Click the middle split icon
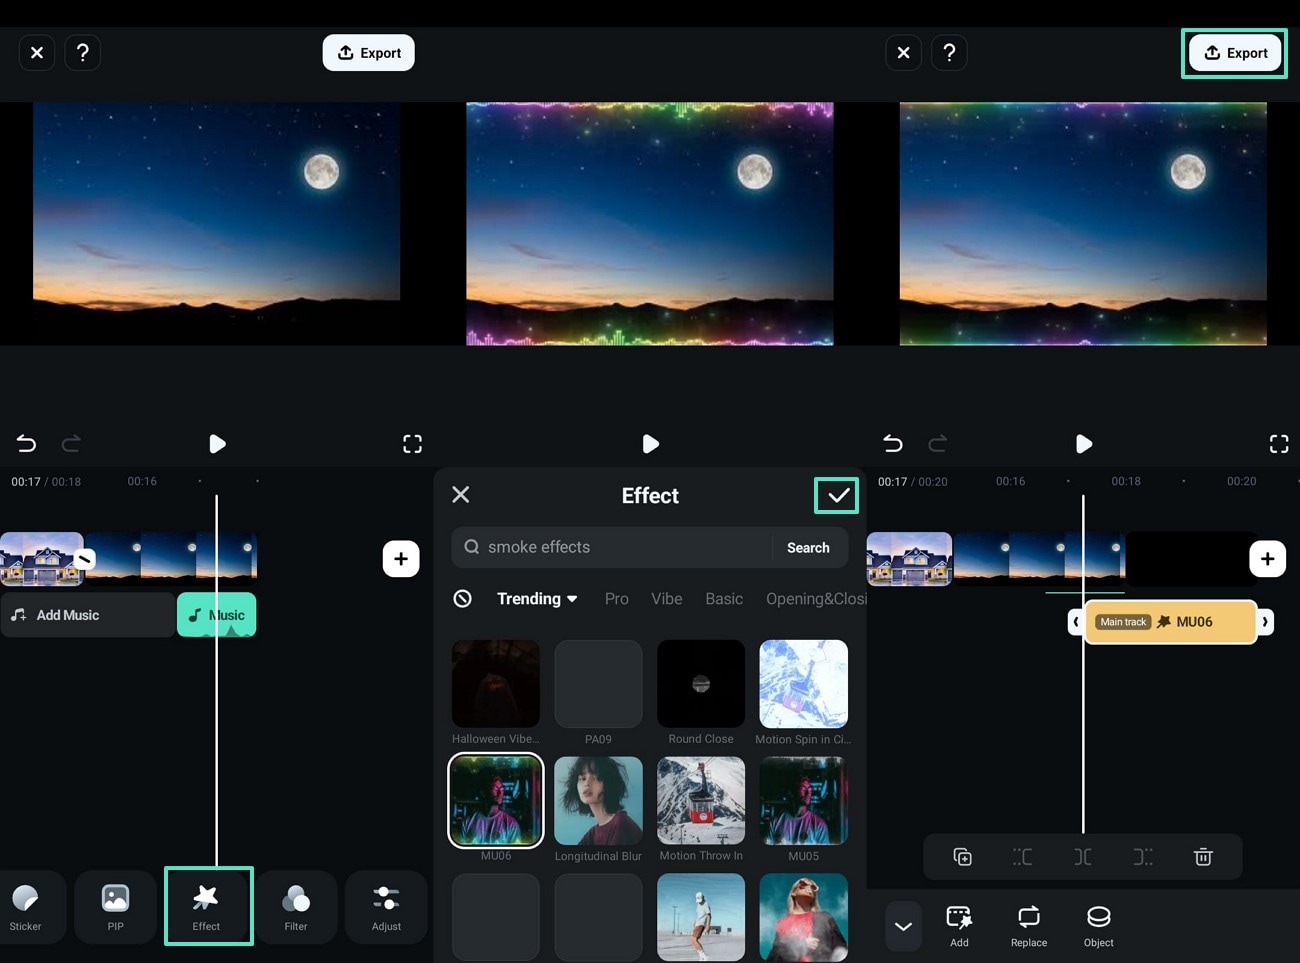Viewport: 1300px width, 963px height. pos(1083,857)
